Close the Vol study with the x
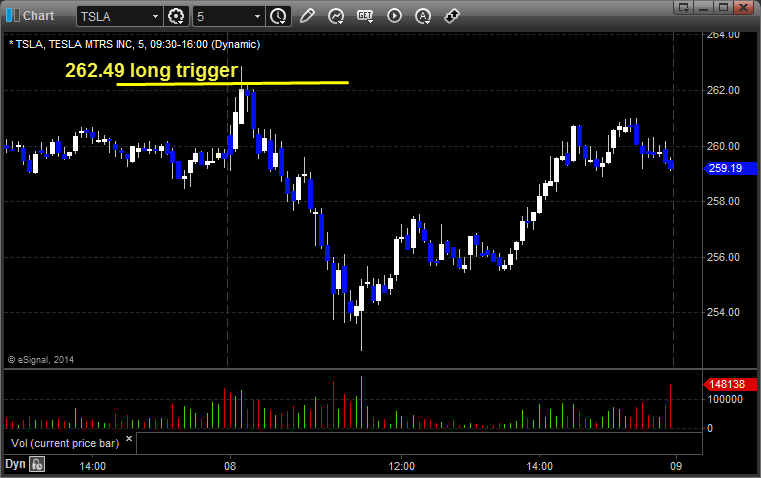Screen dimensions: 761x478 pos(129,439)
